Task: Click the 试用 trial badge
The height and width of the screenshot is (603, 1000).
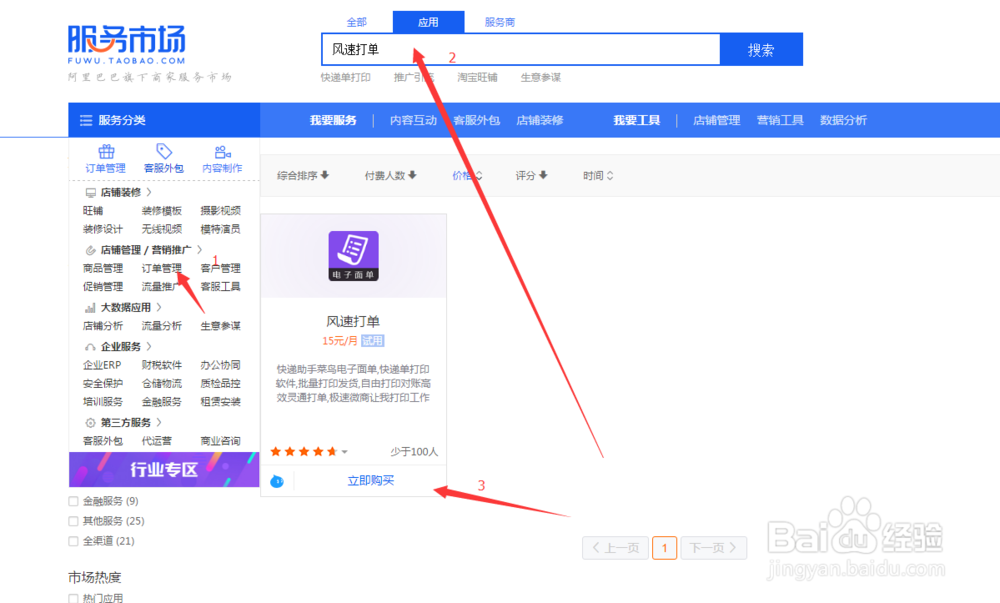Action: 372,341
